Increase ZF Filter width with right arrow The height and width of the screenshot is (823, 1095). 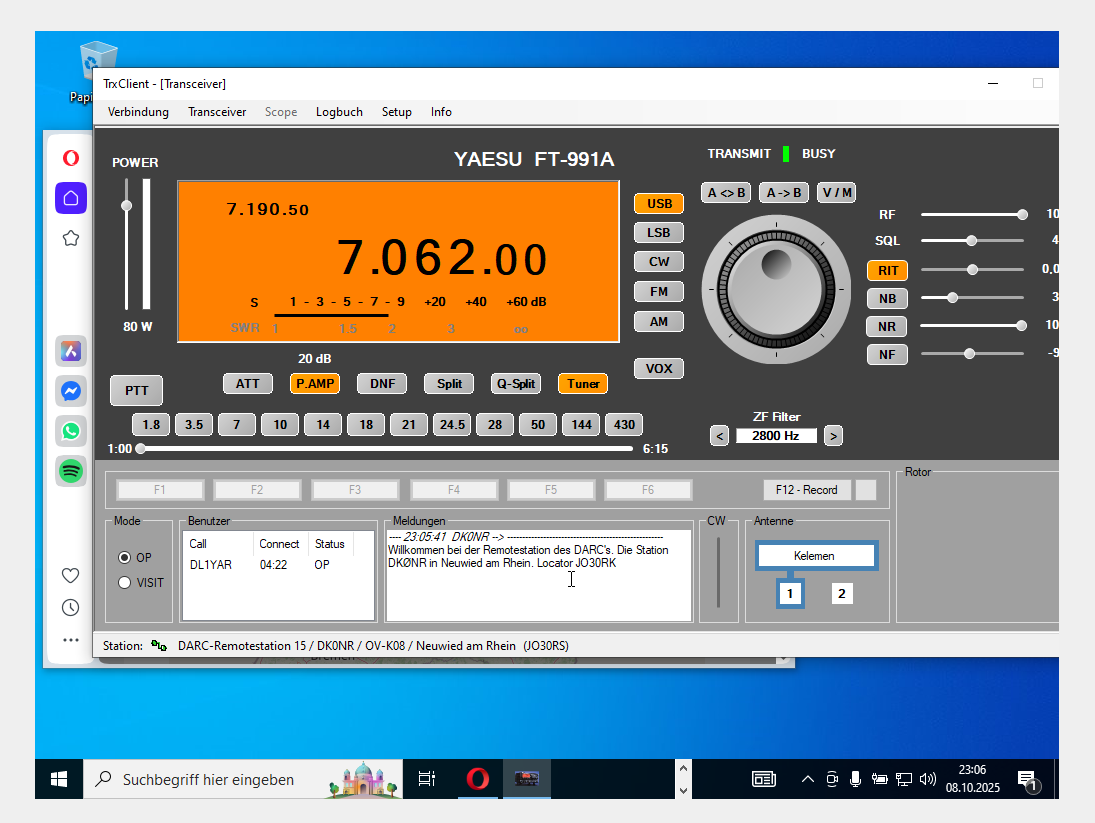[x=833, y=435]
